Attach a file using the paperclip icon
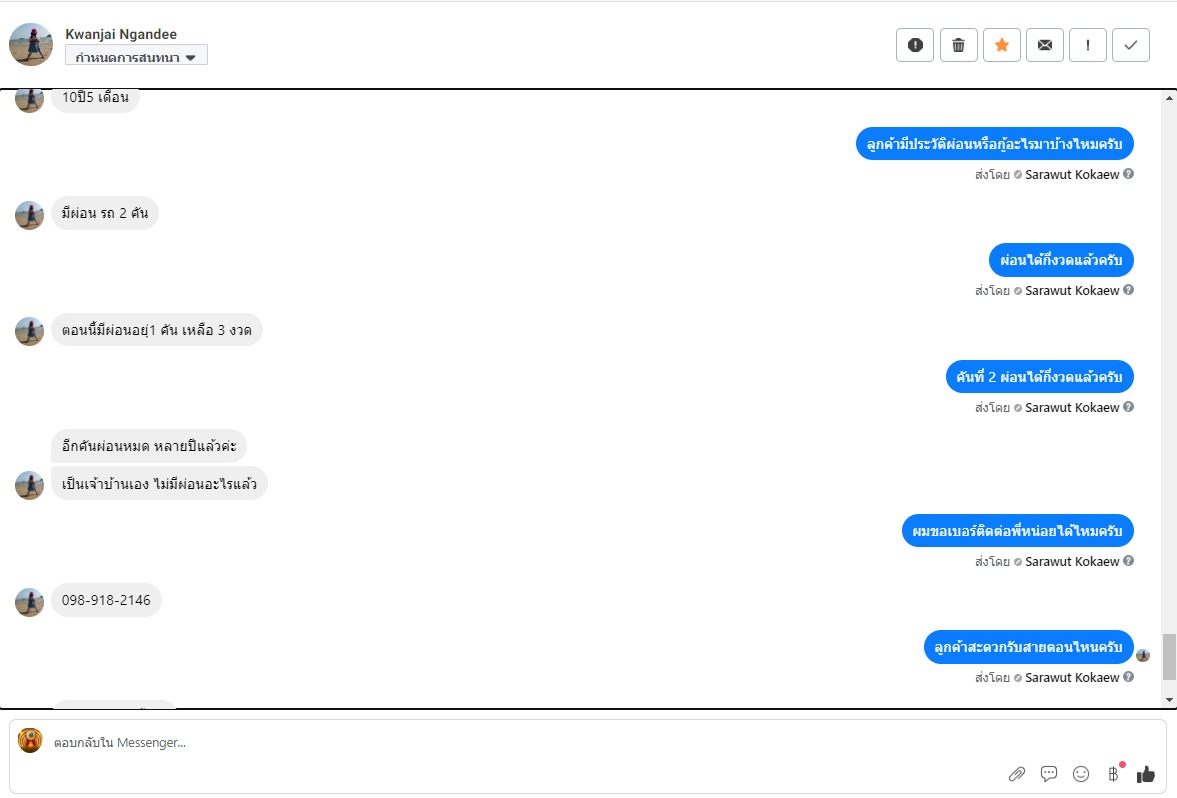Screen dimensions: 1177x798 [x=1017, y=773]
